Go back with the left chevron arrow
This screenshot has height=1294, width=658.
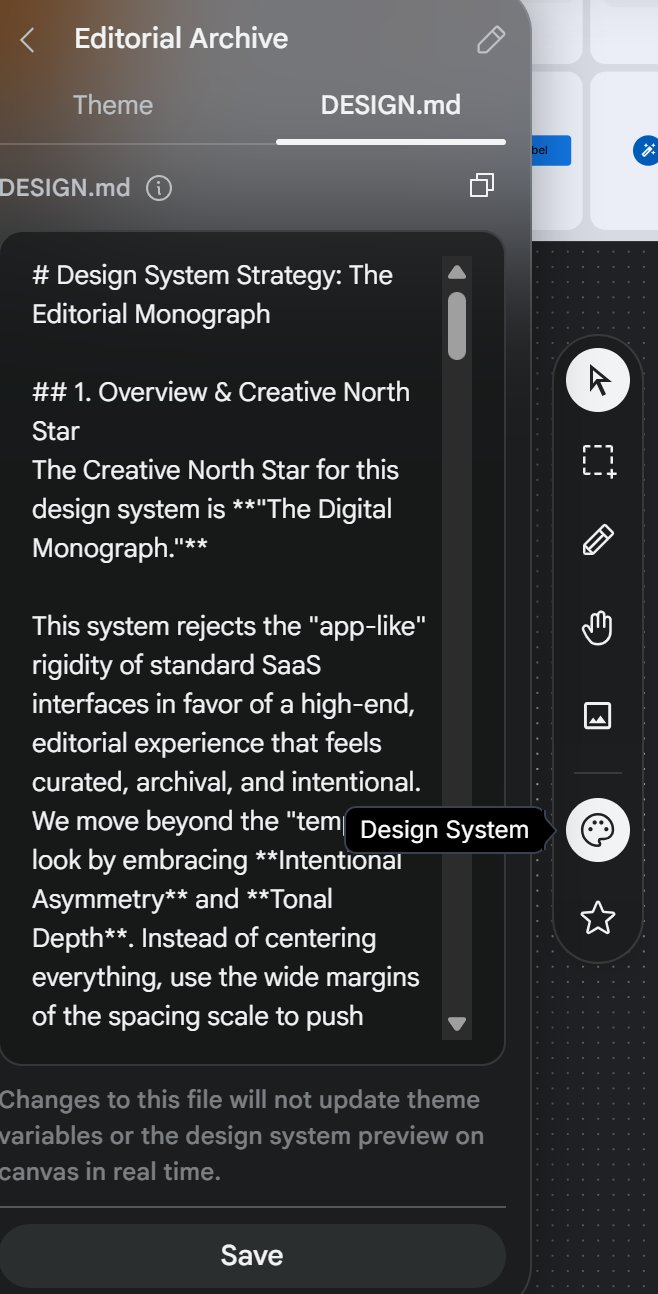pyautogui.click(x=27, y=40)
